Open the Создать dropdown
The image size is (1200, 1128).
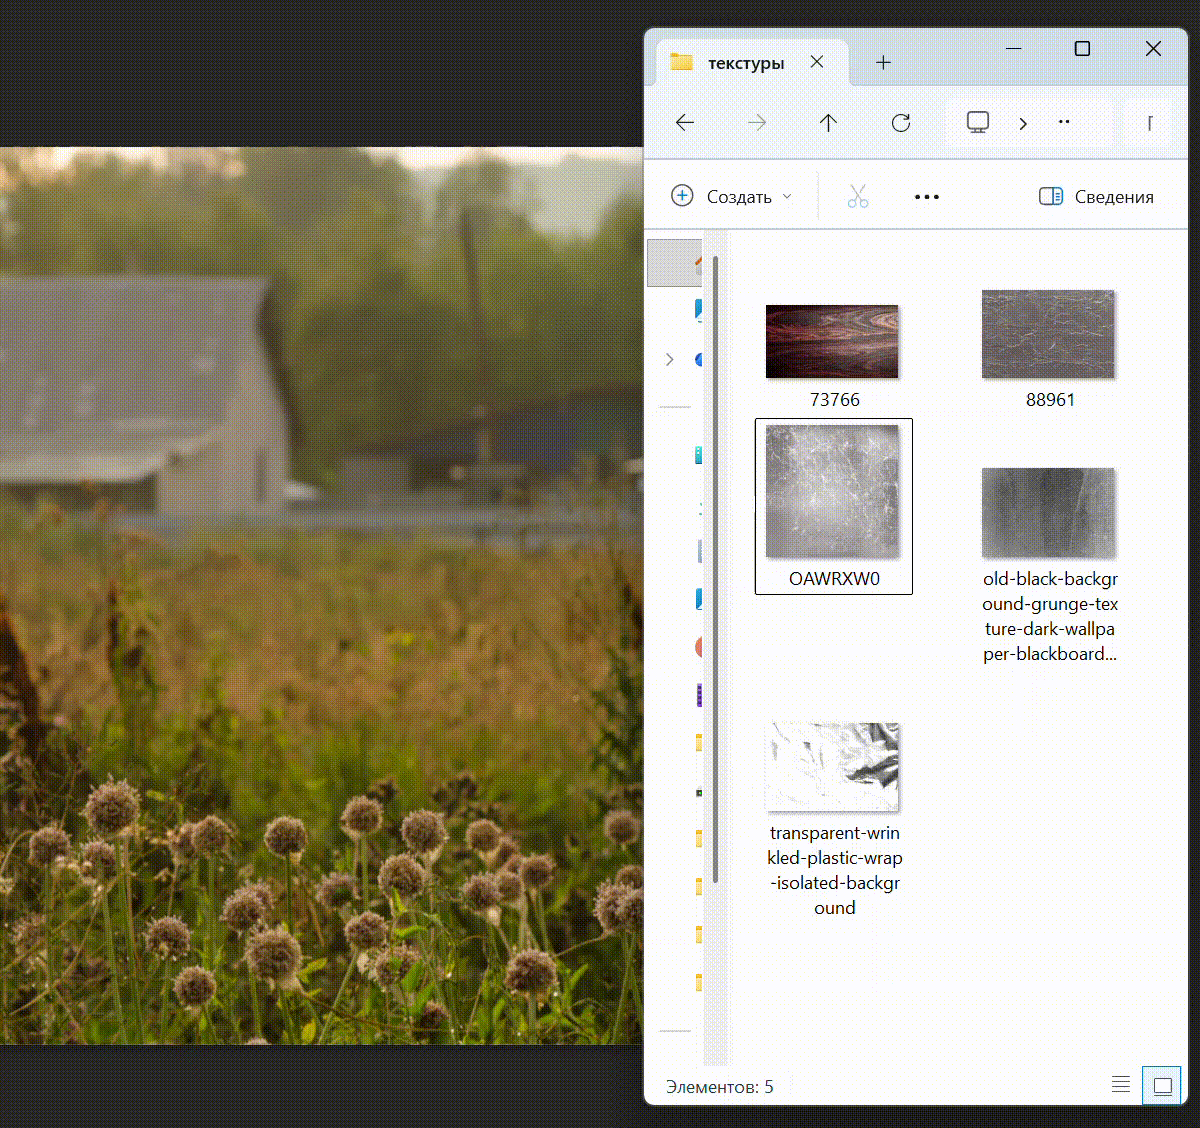tap(732, 196)
